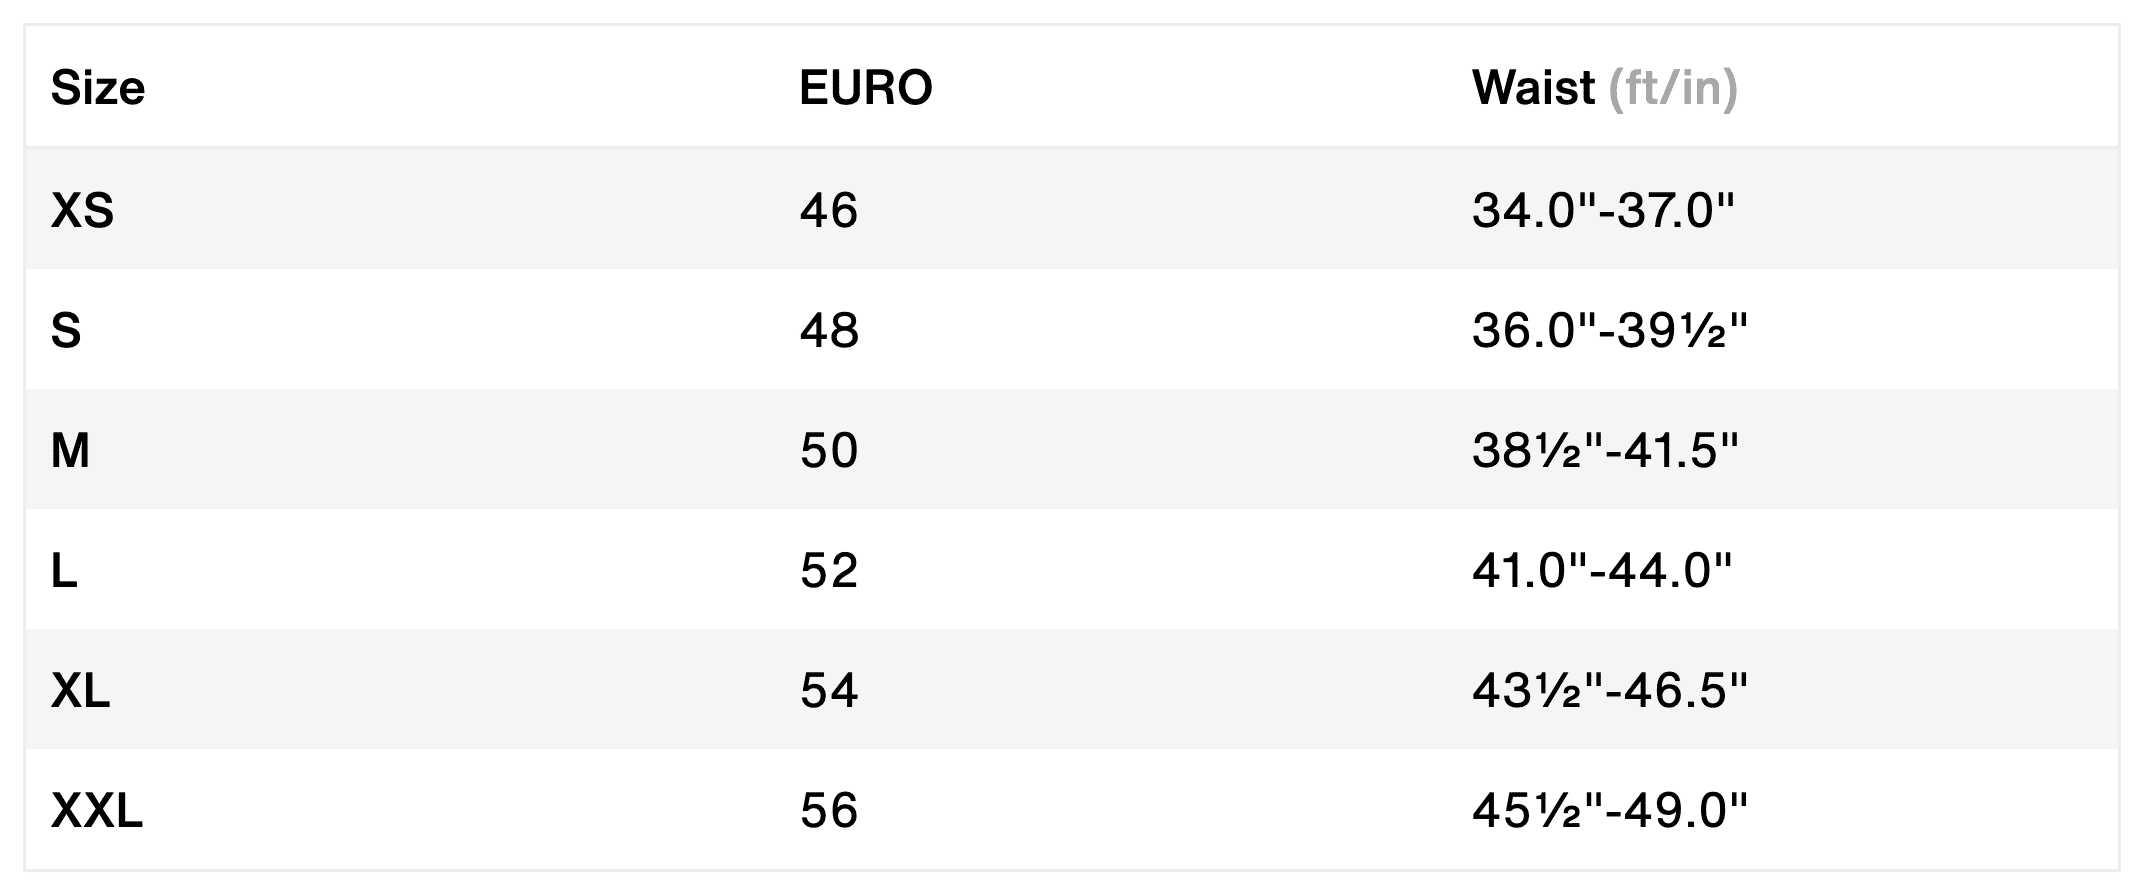Image resolution: width=2138 pixels, height=894 pixels.
Task: Select the XL size cell
Action: 80,690
